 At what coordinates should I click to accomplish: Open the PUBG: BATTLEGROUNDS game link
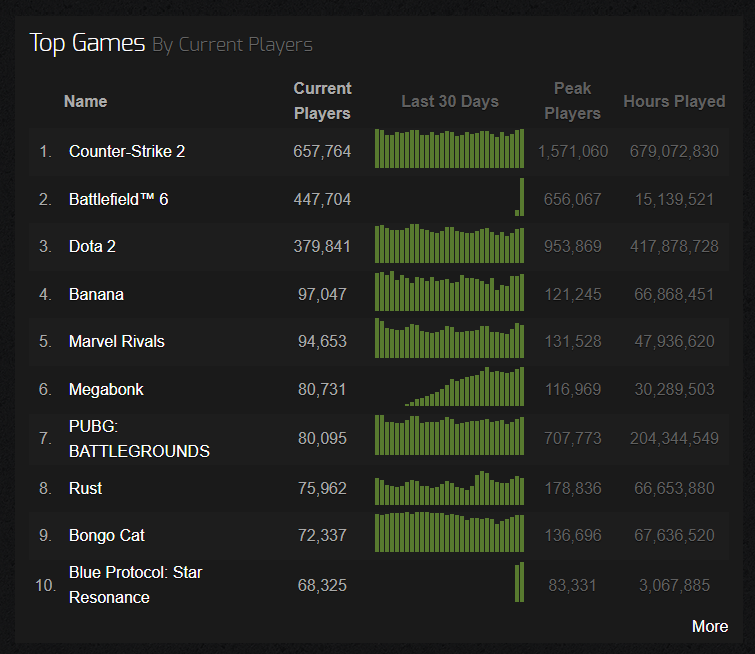tap(139, 438)
